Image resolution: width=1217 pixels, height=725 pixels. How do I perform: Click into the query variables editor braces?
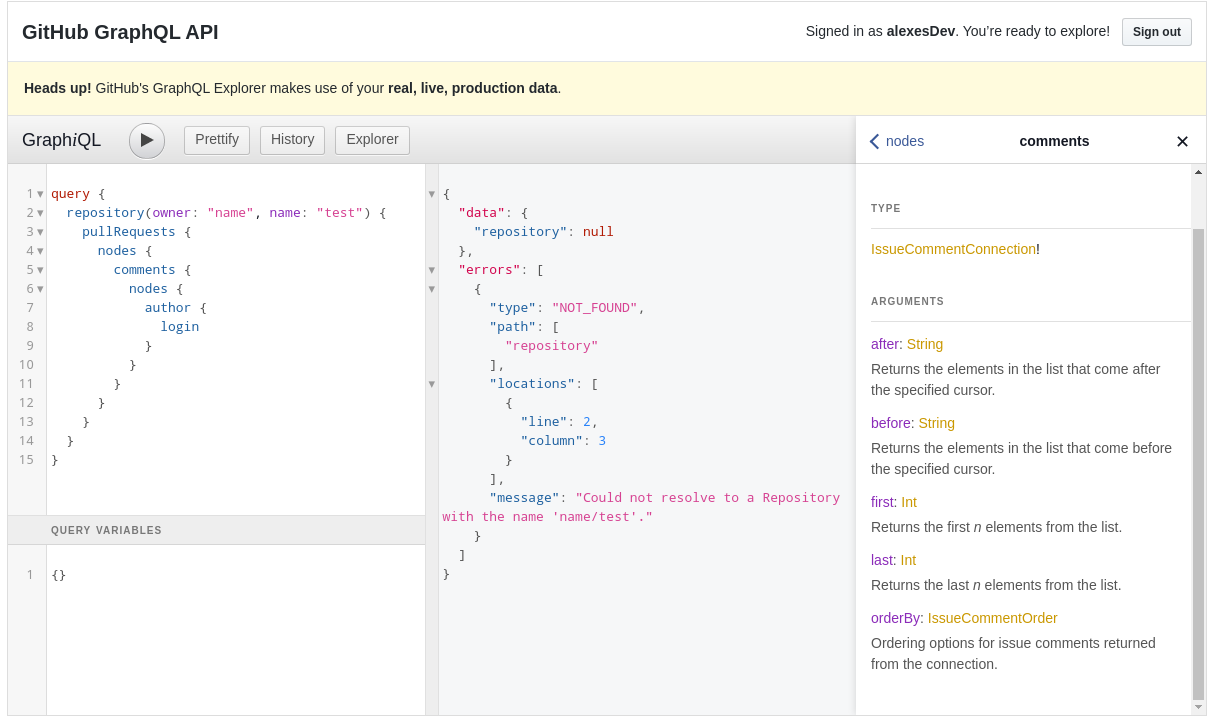click(x=59, y=575)
